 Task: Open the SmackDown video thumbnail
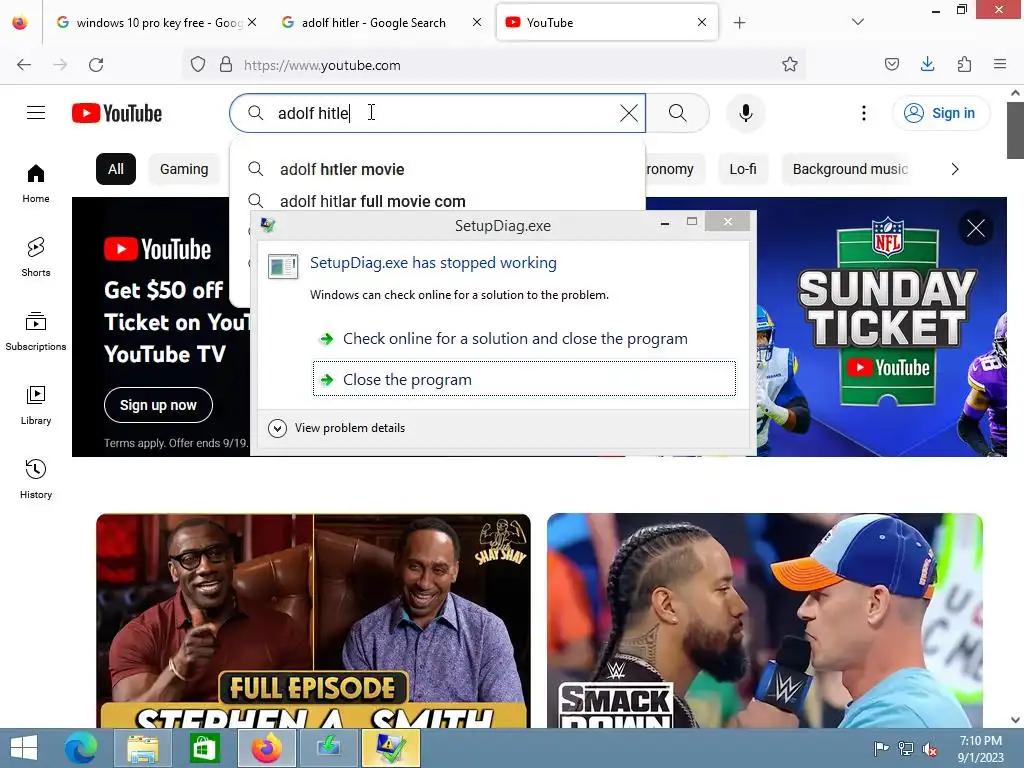click(x=765, y=620)
